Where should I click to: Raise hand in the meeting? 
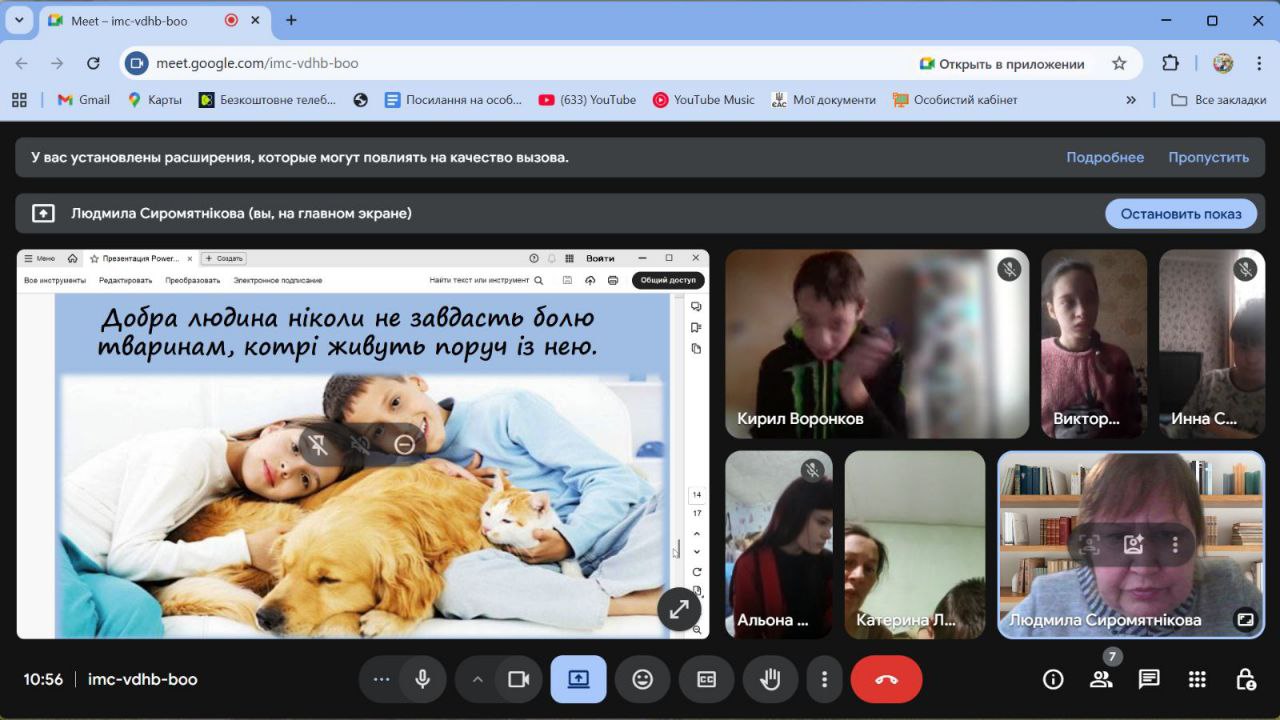(770, 679)
